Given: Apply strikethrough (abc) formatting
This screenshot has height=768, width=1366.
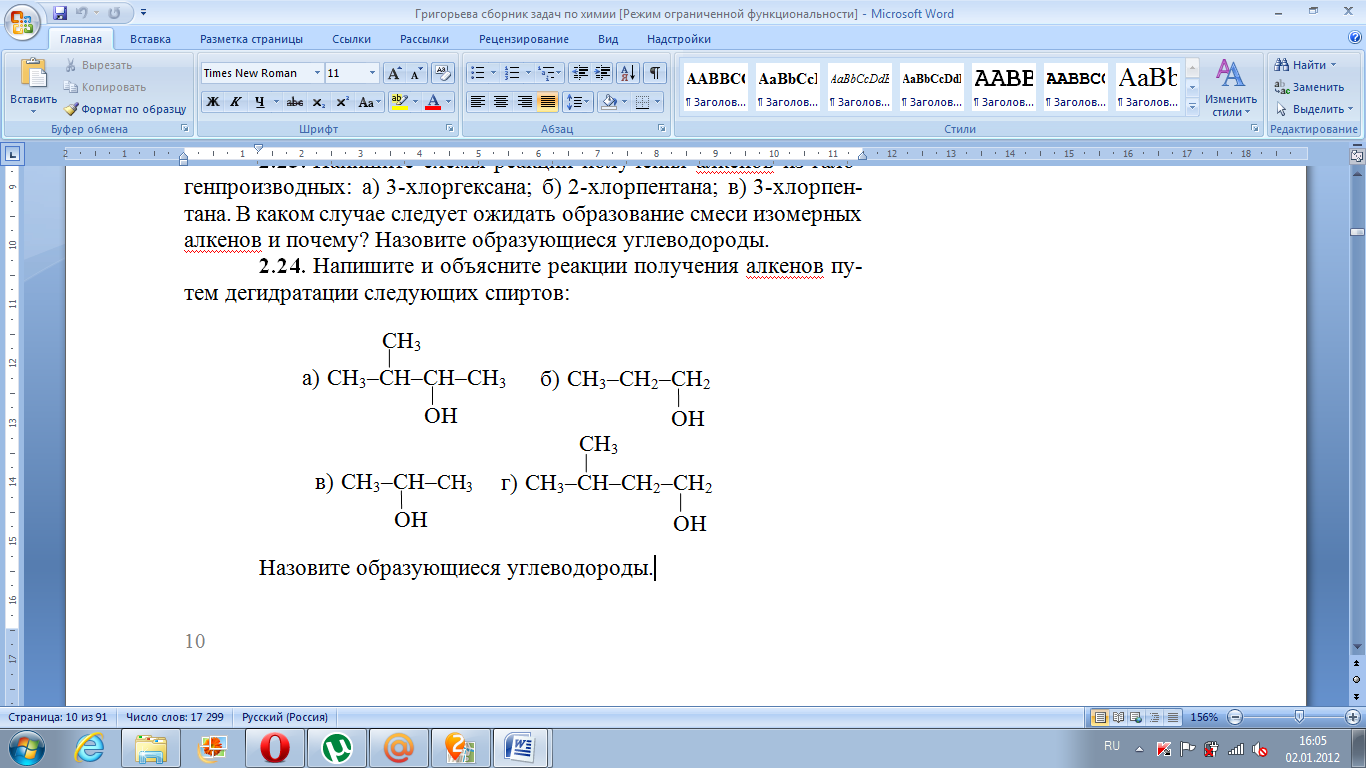Looking at the screenshot, I should click(294, 102).
